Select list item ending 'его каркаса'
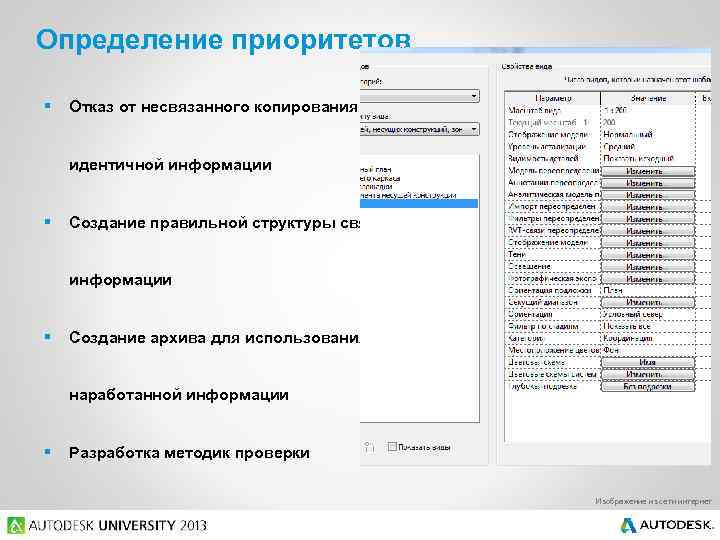This screenshot has width=720, height=540. click(380, 178)
